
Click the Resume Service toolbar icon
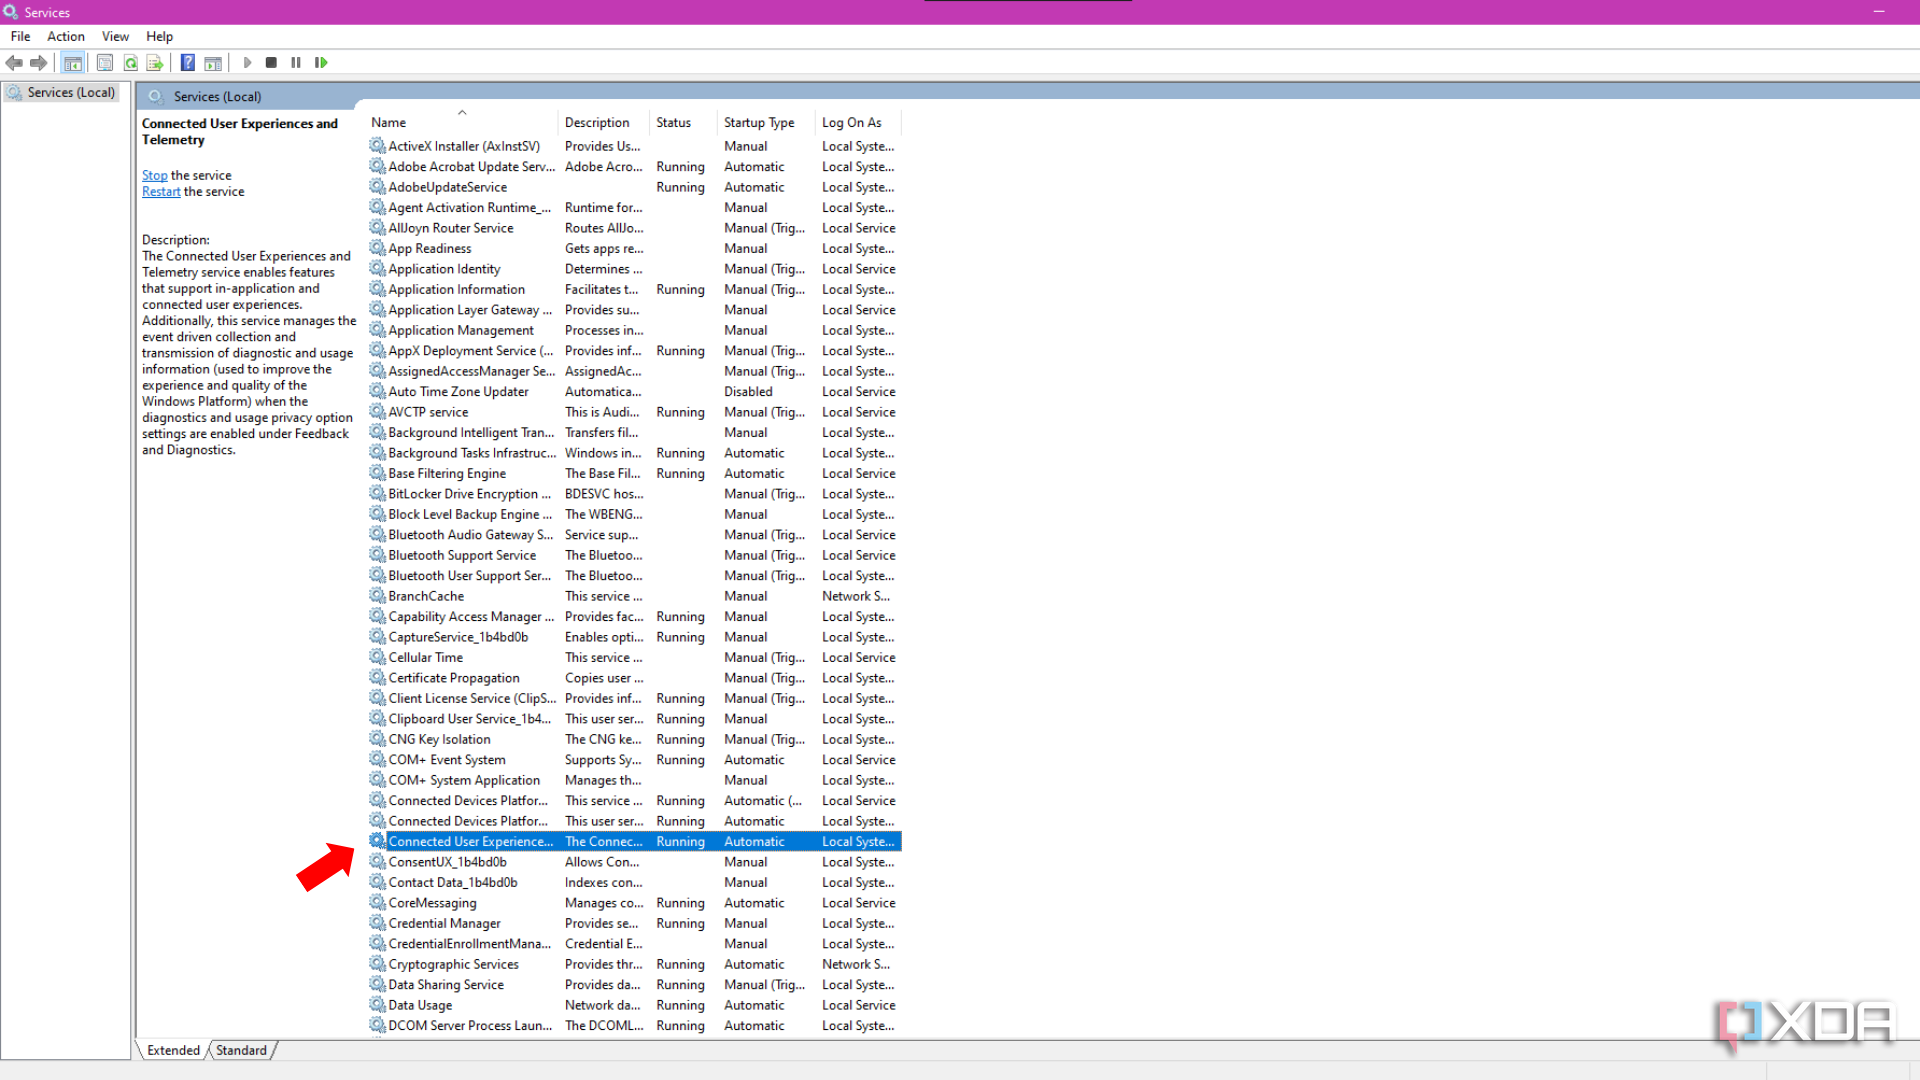coord(322,62)
